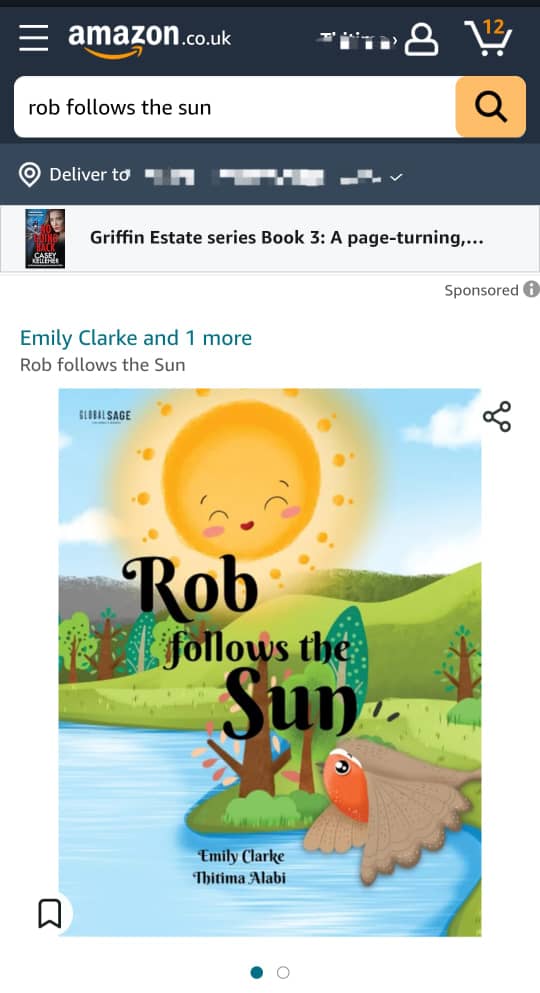Bookmark the book with save icon
The image size is (540, 993).
point(49,913)
